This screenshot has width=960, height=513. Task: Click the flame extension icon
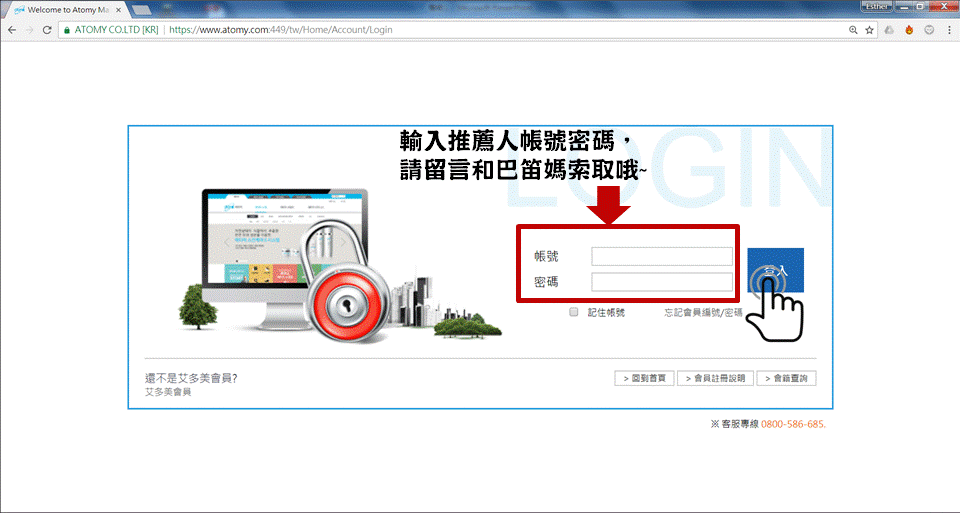point(909,29)
